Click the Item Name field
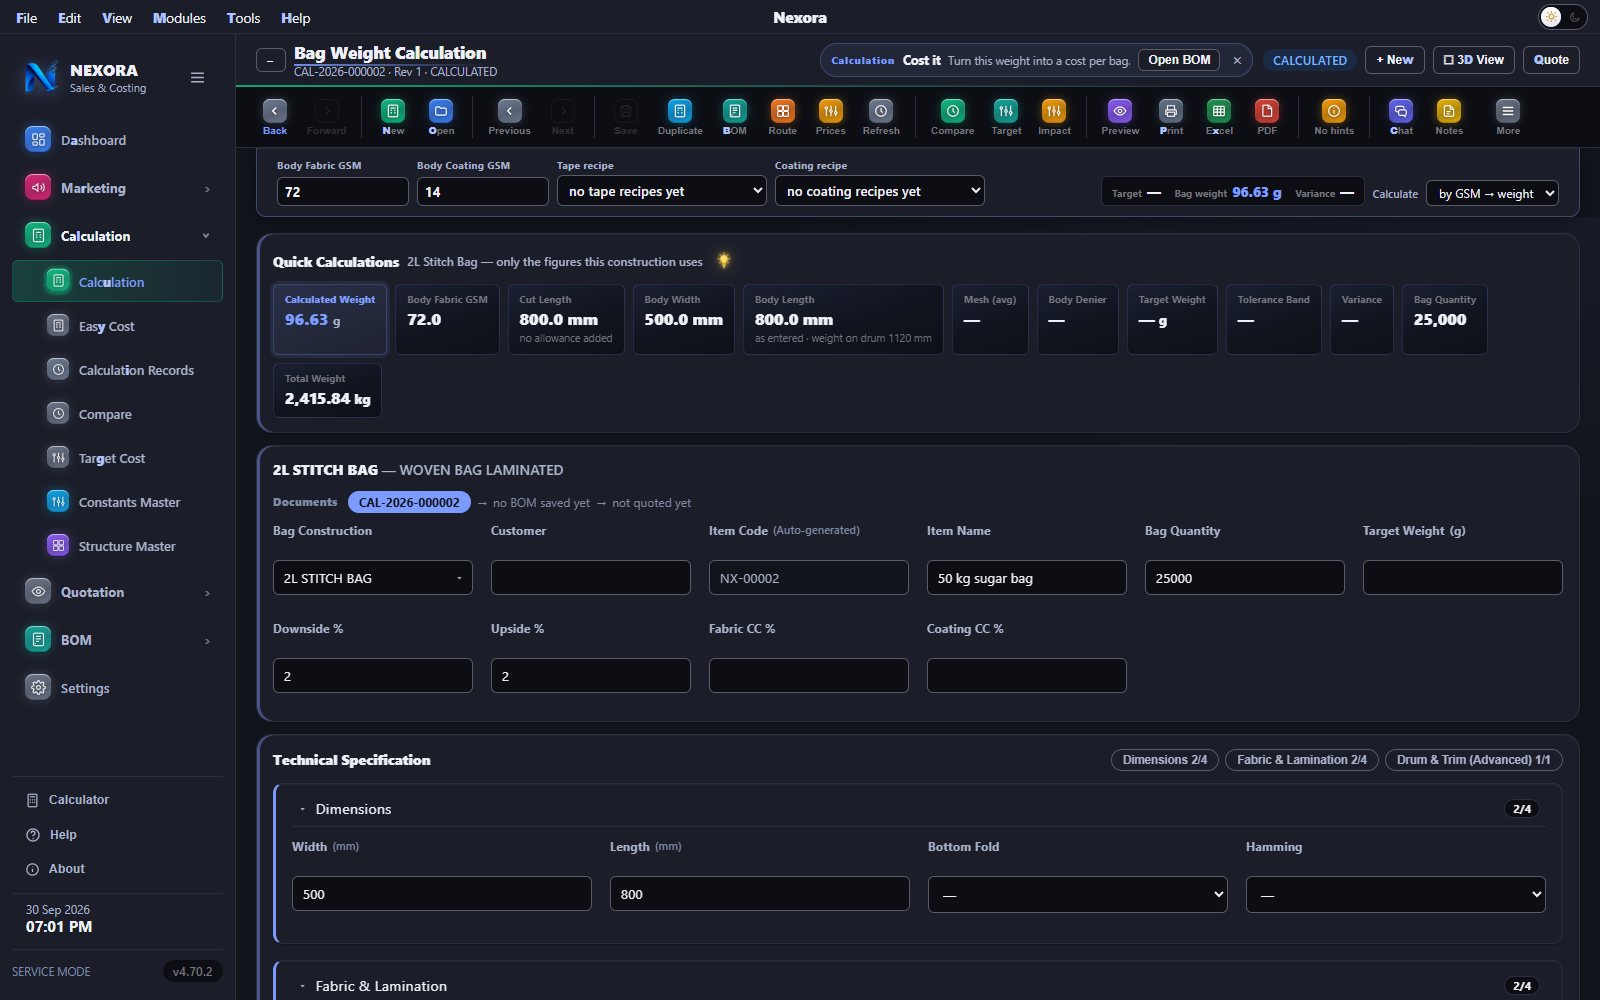This screenshot has height=1000, width=1600. [1027, 578]
